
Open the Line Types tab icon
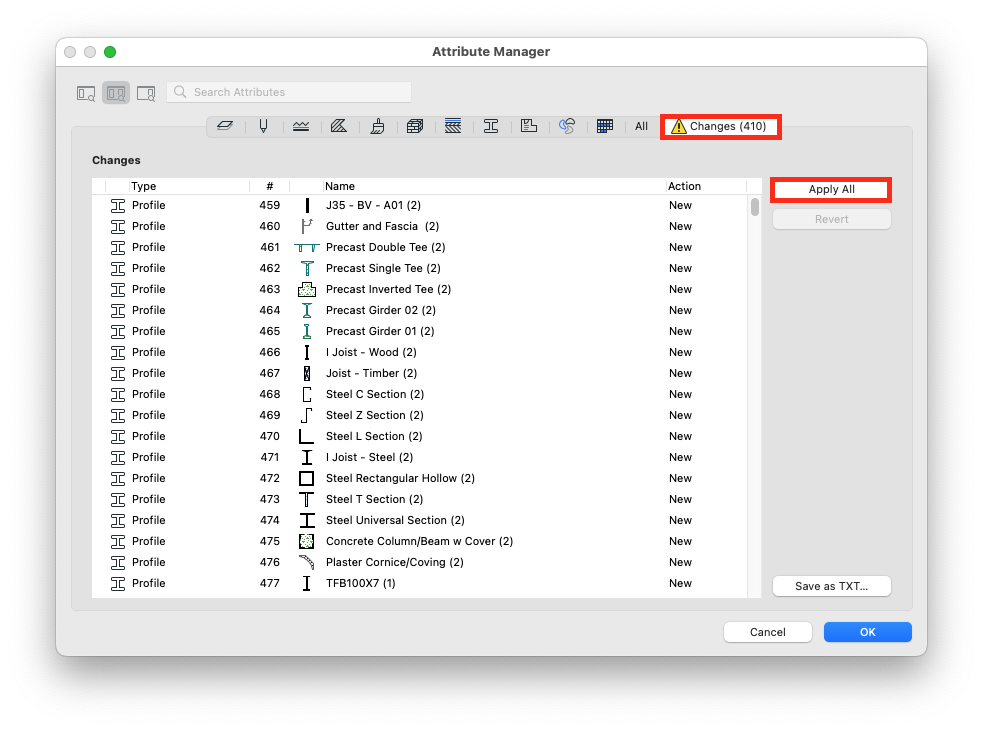[301, 126]
